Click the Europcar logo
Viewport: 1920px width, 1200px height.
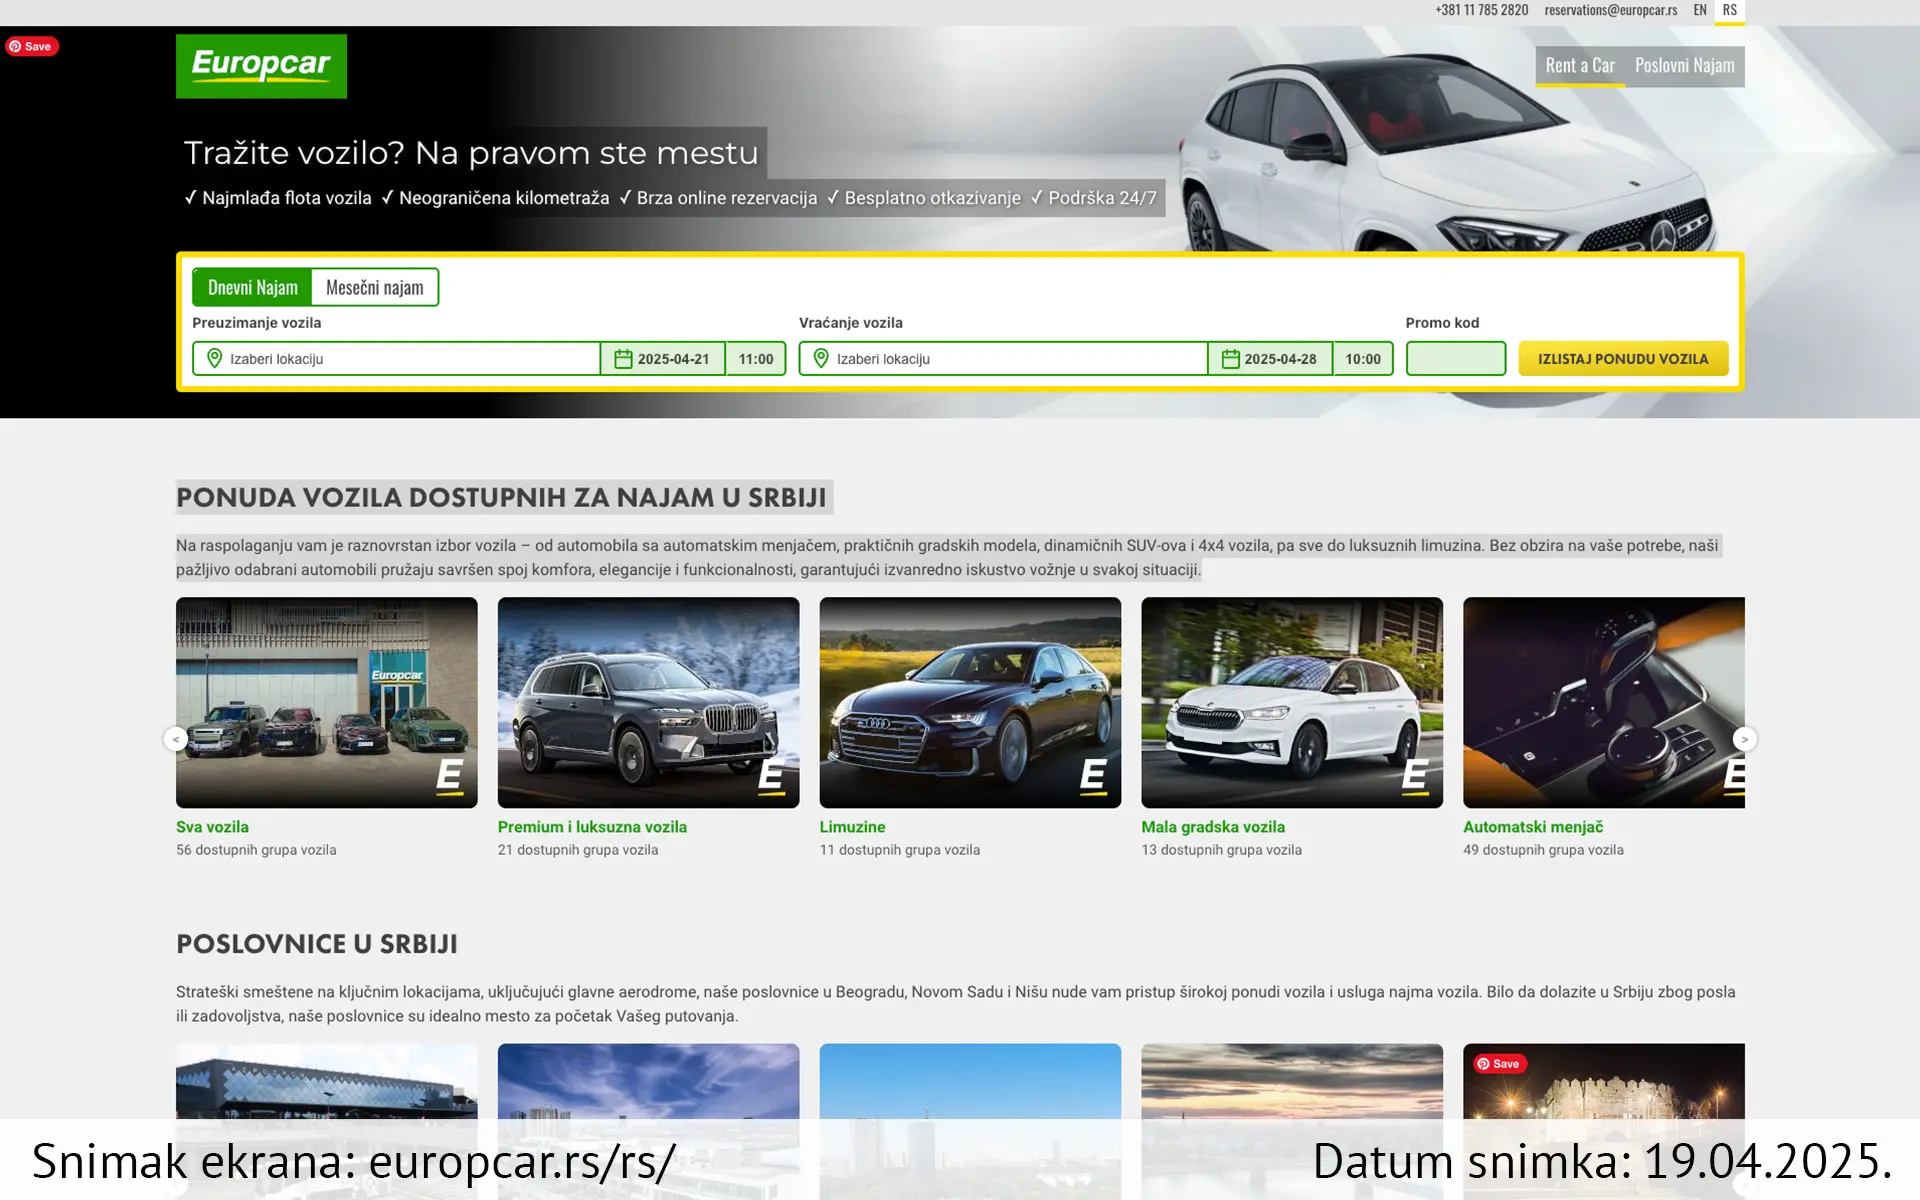pyautogui.click(x=261, y=66)
